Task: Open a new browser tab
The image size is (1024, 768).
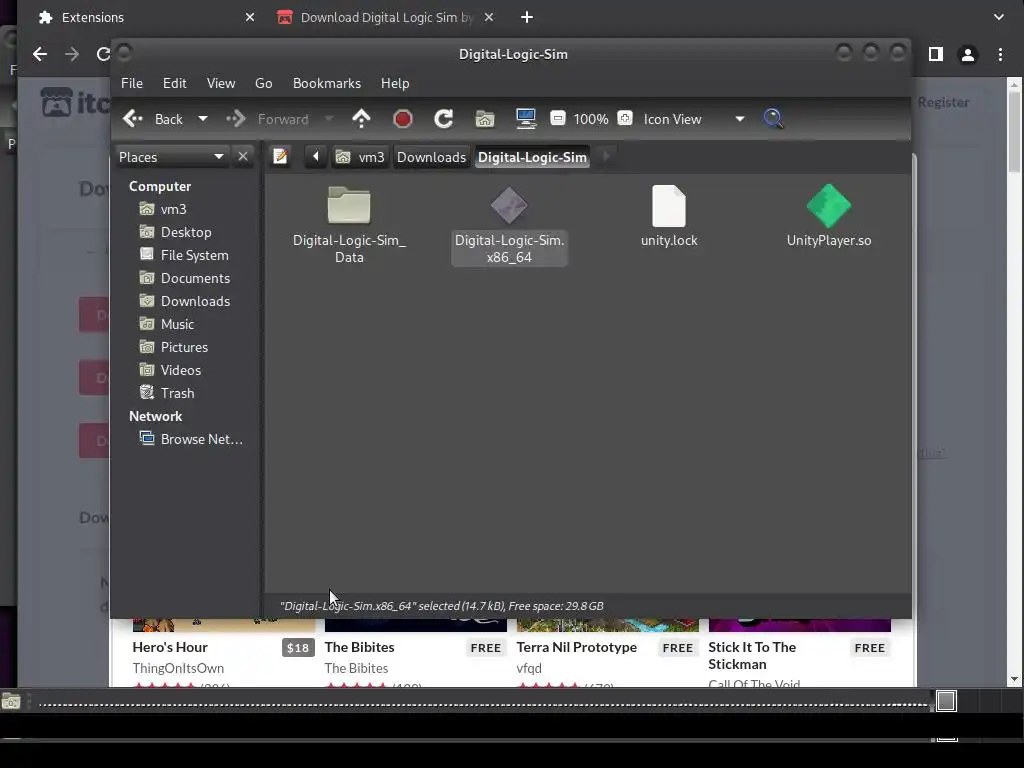Action: [x=527, y=18]
